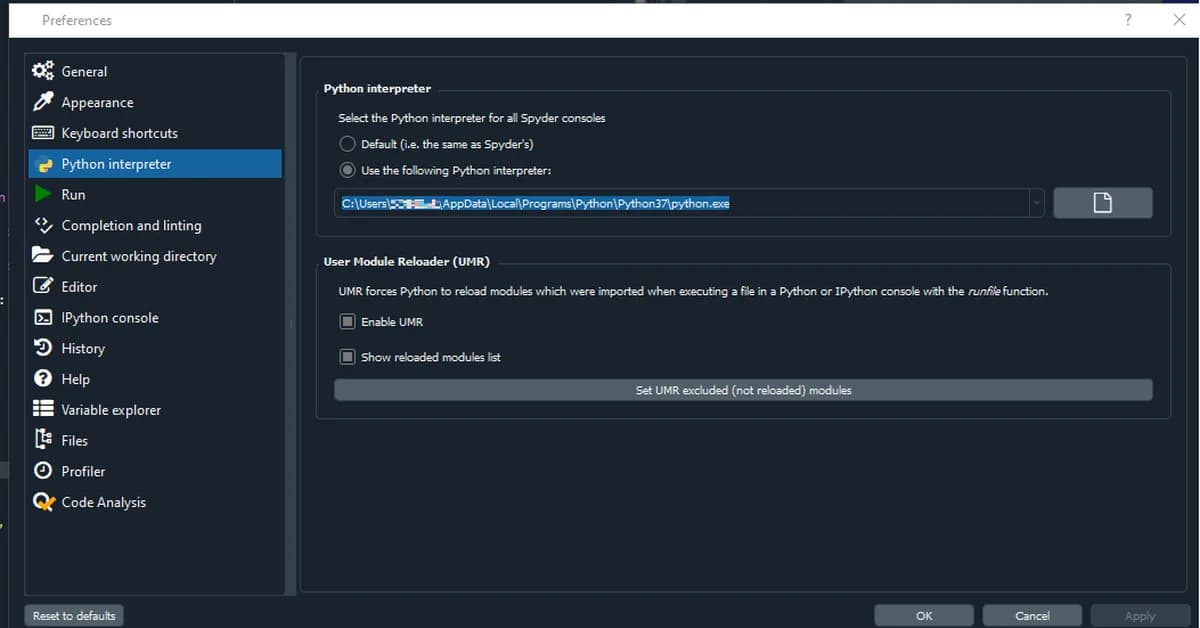Click Set UMR excluded modules button
This screenshot has width=1200, height=628.
pyautogui.click(x=743, y=389)
